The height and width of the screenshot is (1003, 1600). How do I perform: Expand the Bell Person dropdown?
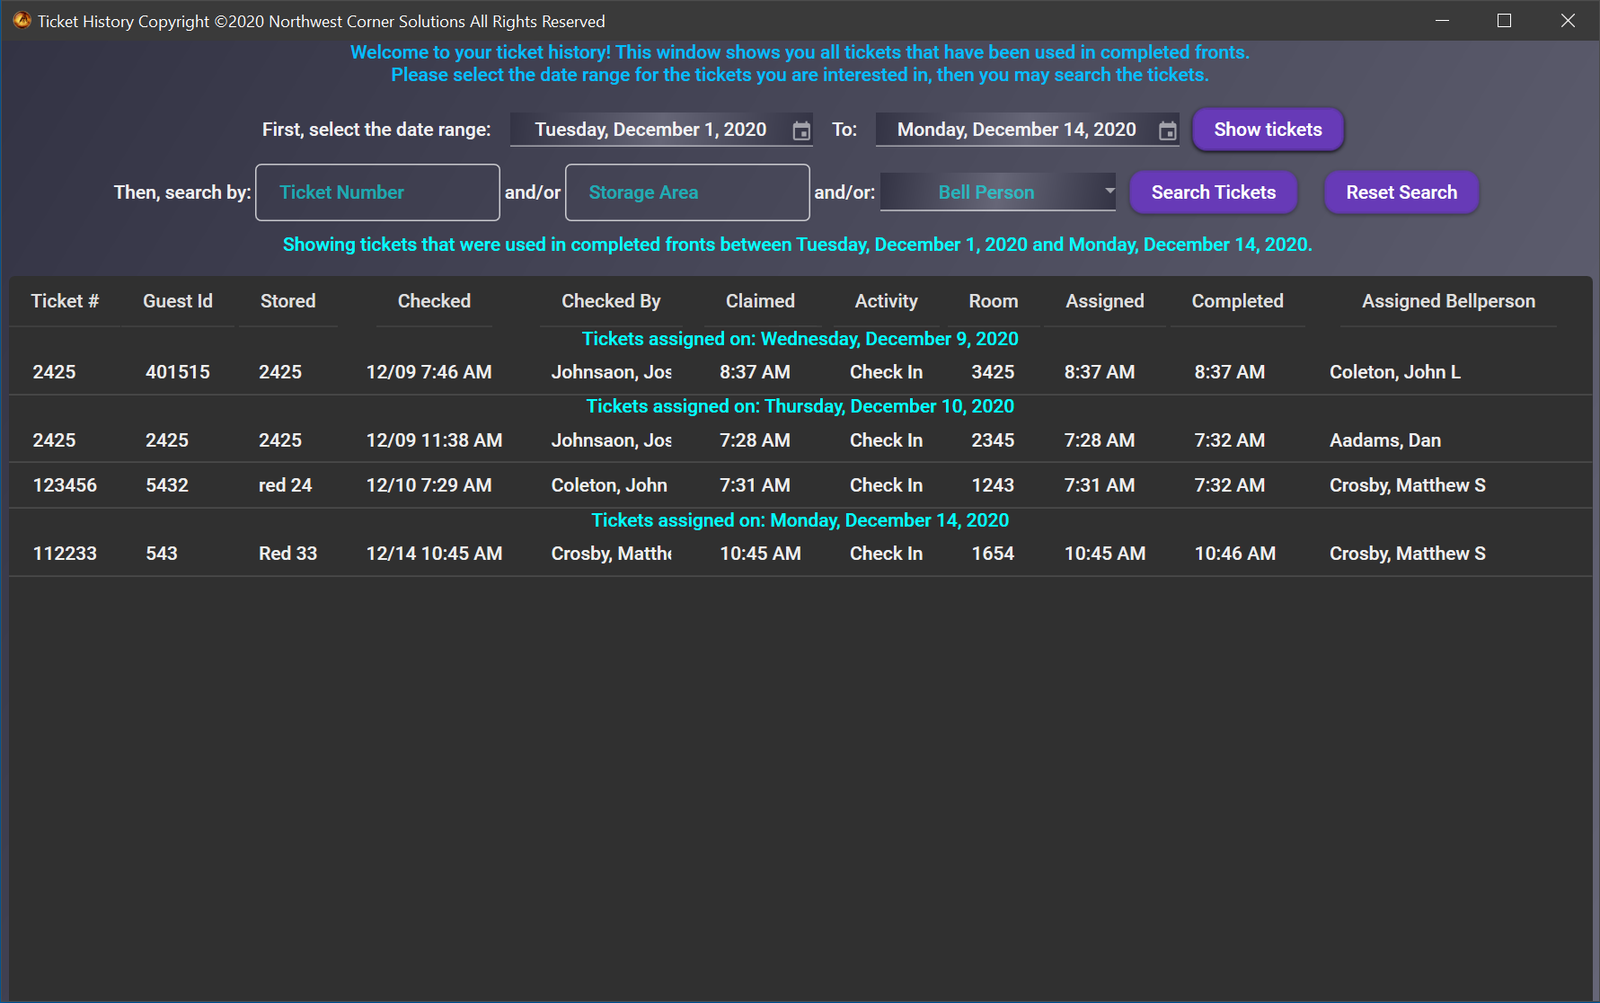click(1108, 191)
